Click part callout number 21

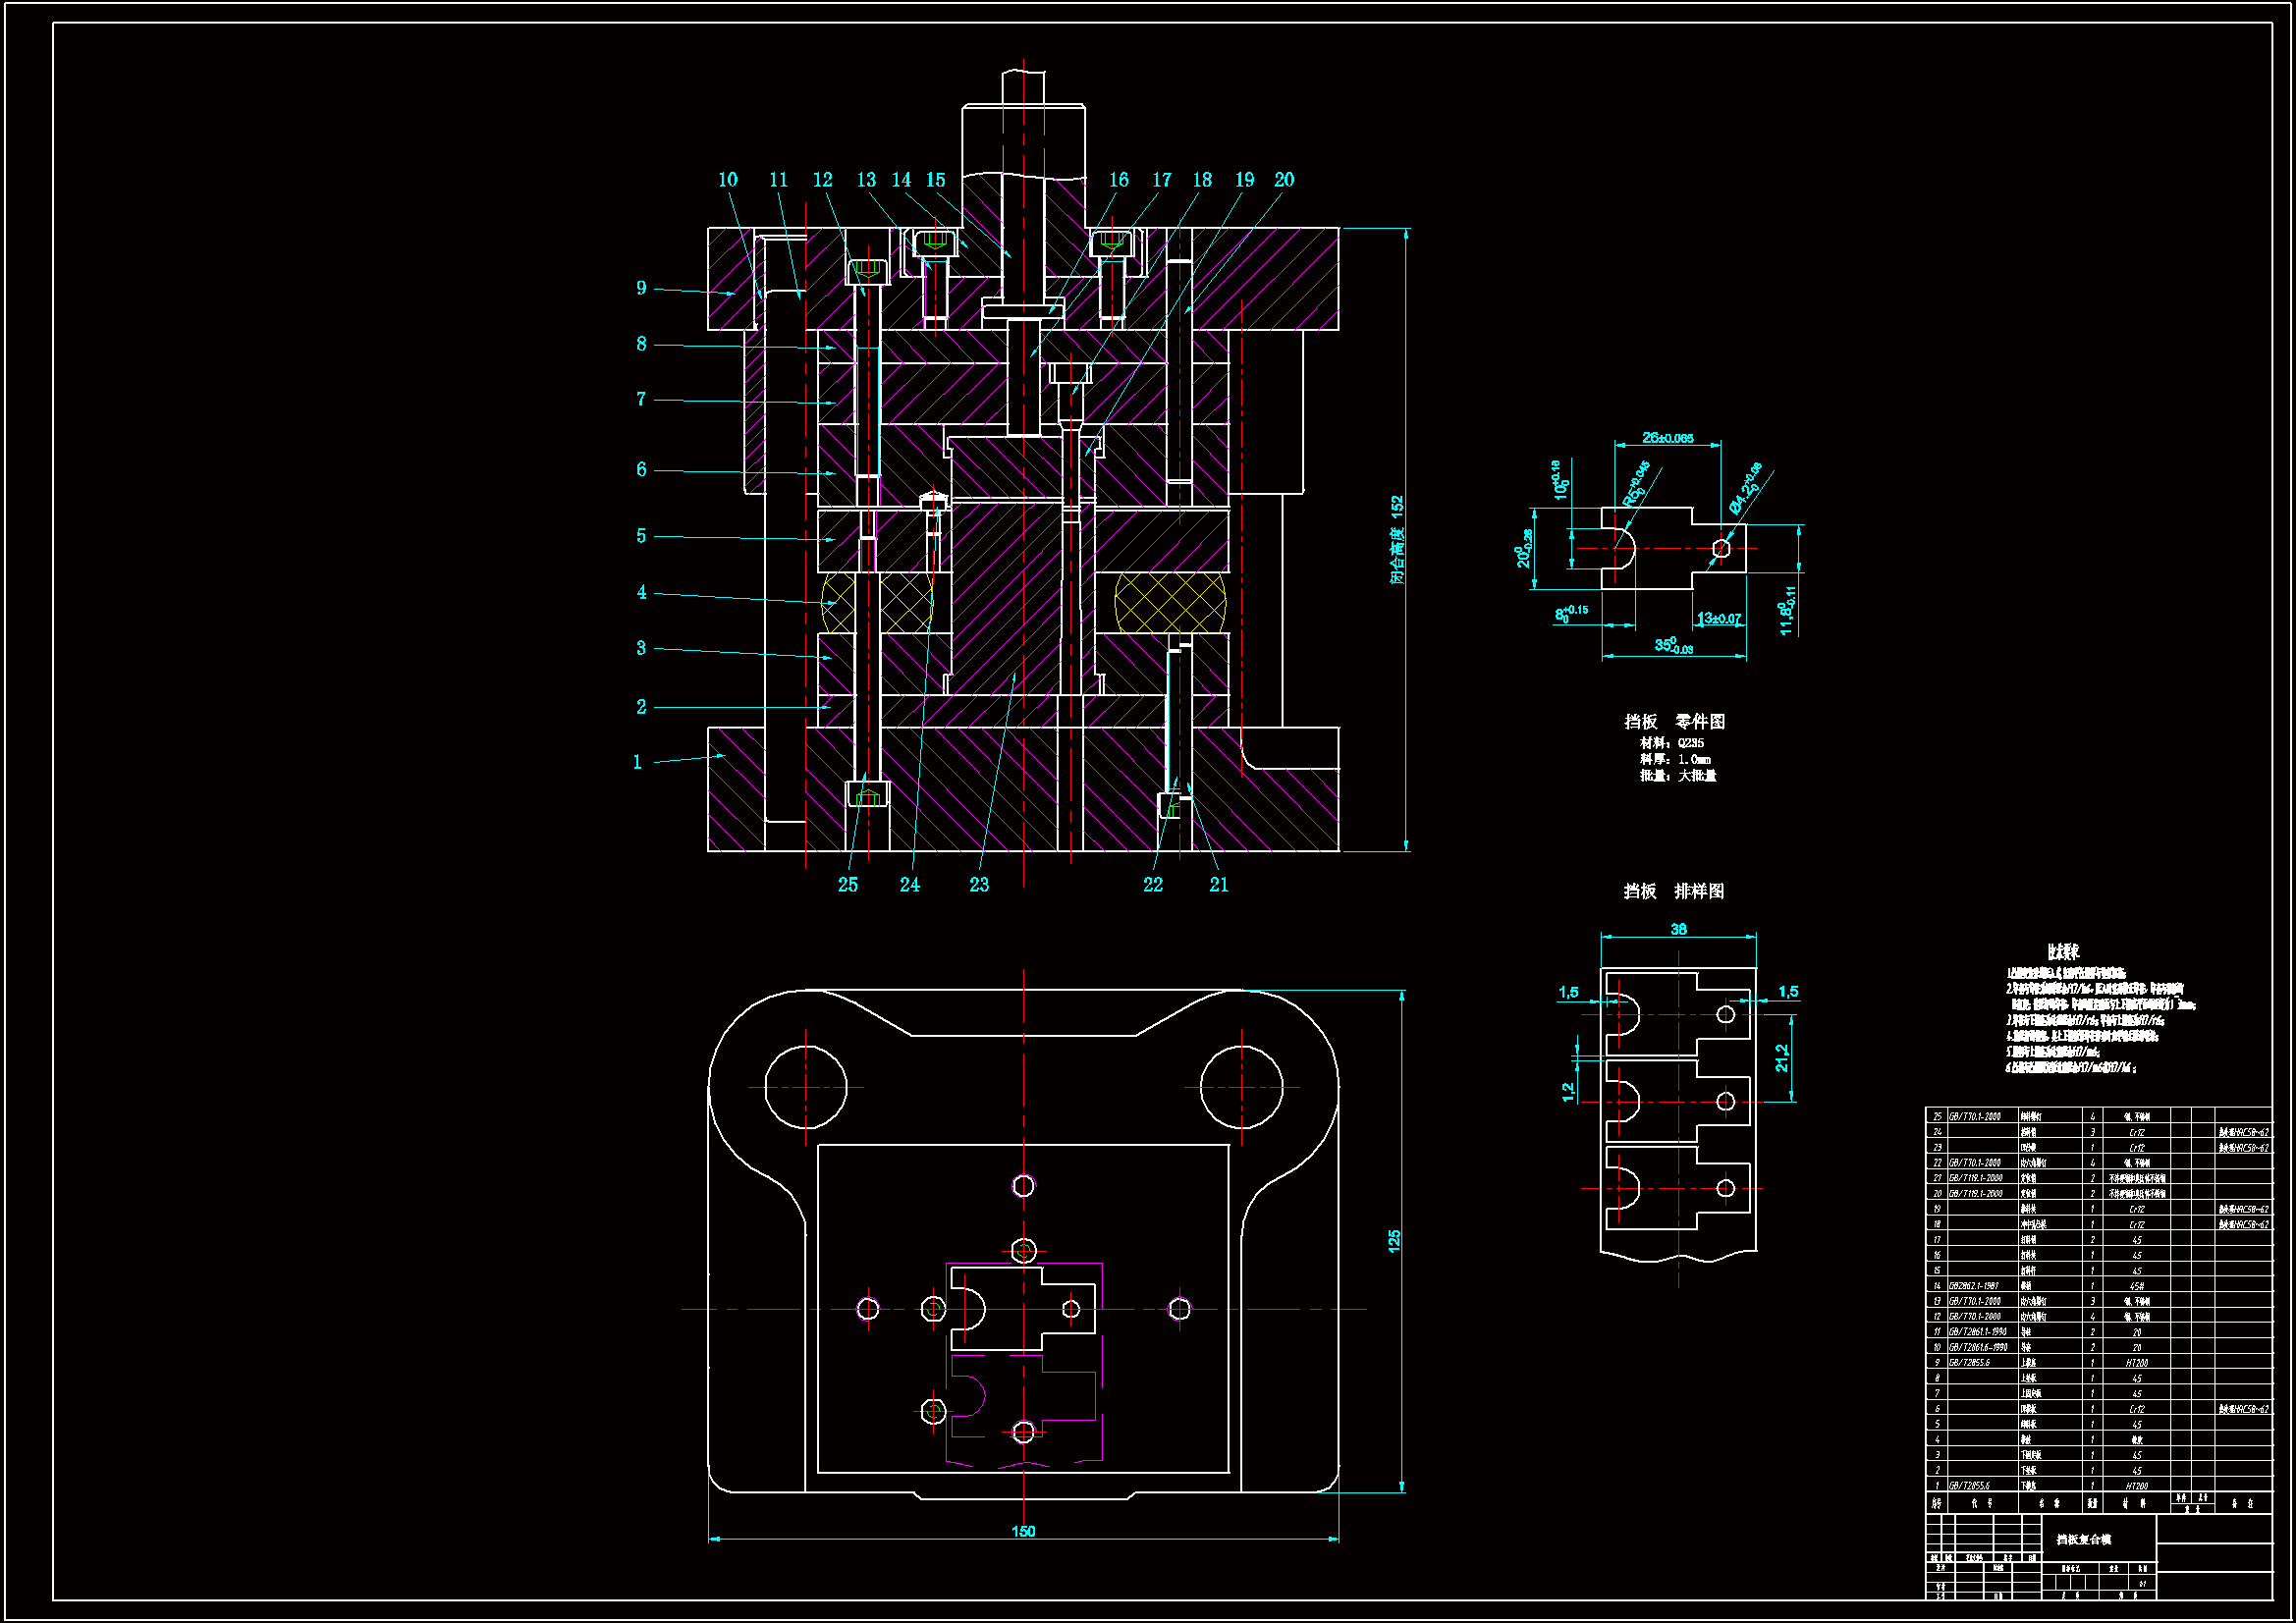(1219, 885)
